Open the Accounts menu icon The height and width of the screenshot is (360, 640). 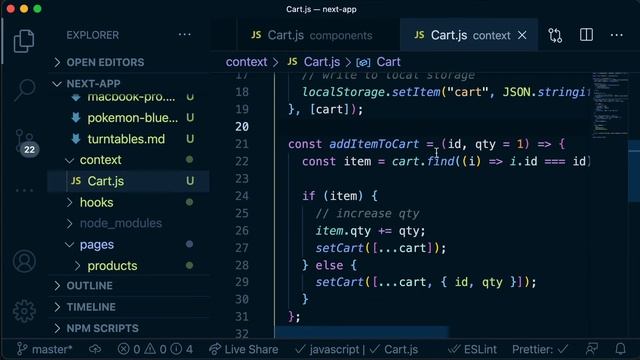coord(24,261)
